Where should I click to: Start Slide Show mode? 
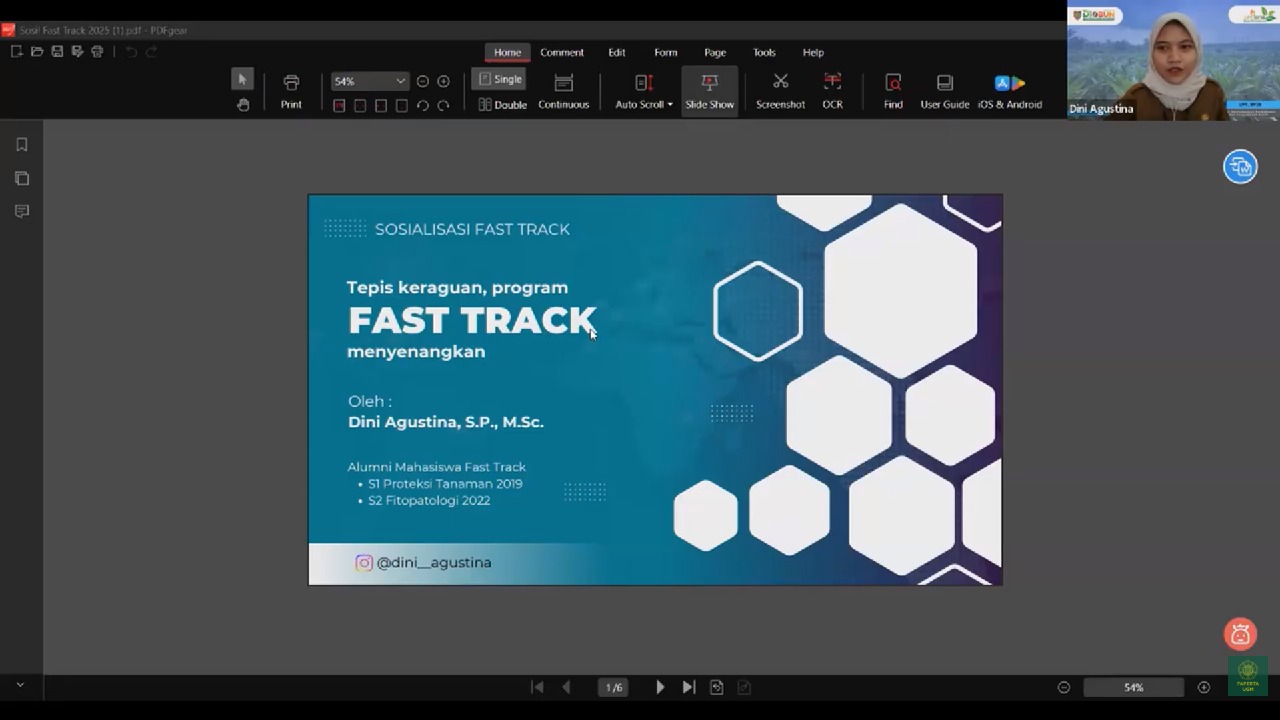pyautogui.click(x=709, y=91)
